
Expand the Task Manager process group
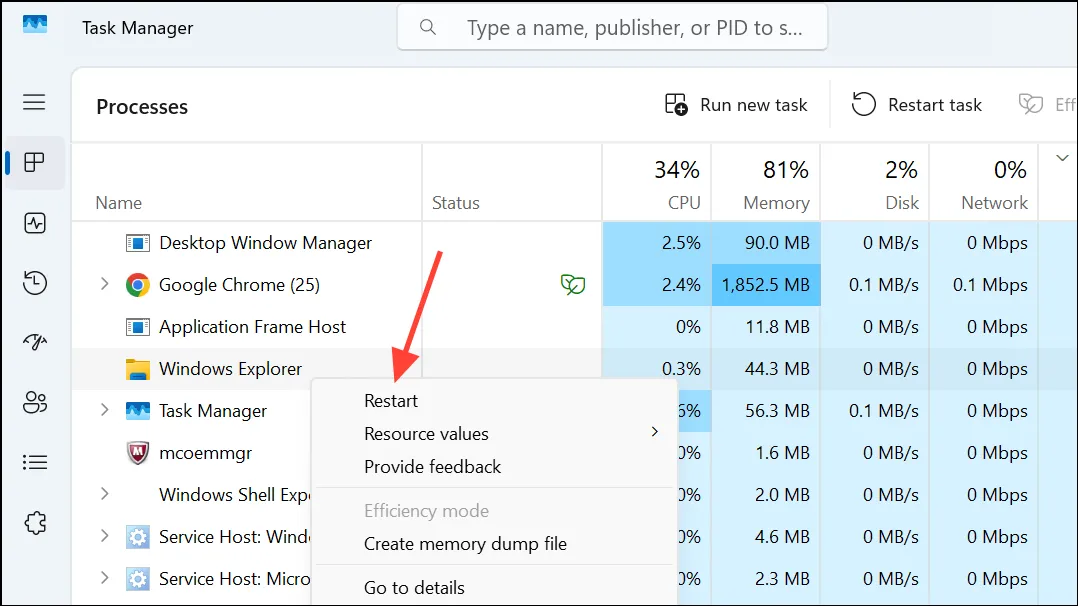pyautogui.click(x=104, y=410)
